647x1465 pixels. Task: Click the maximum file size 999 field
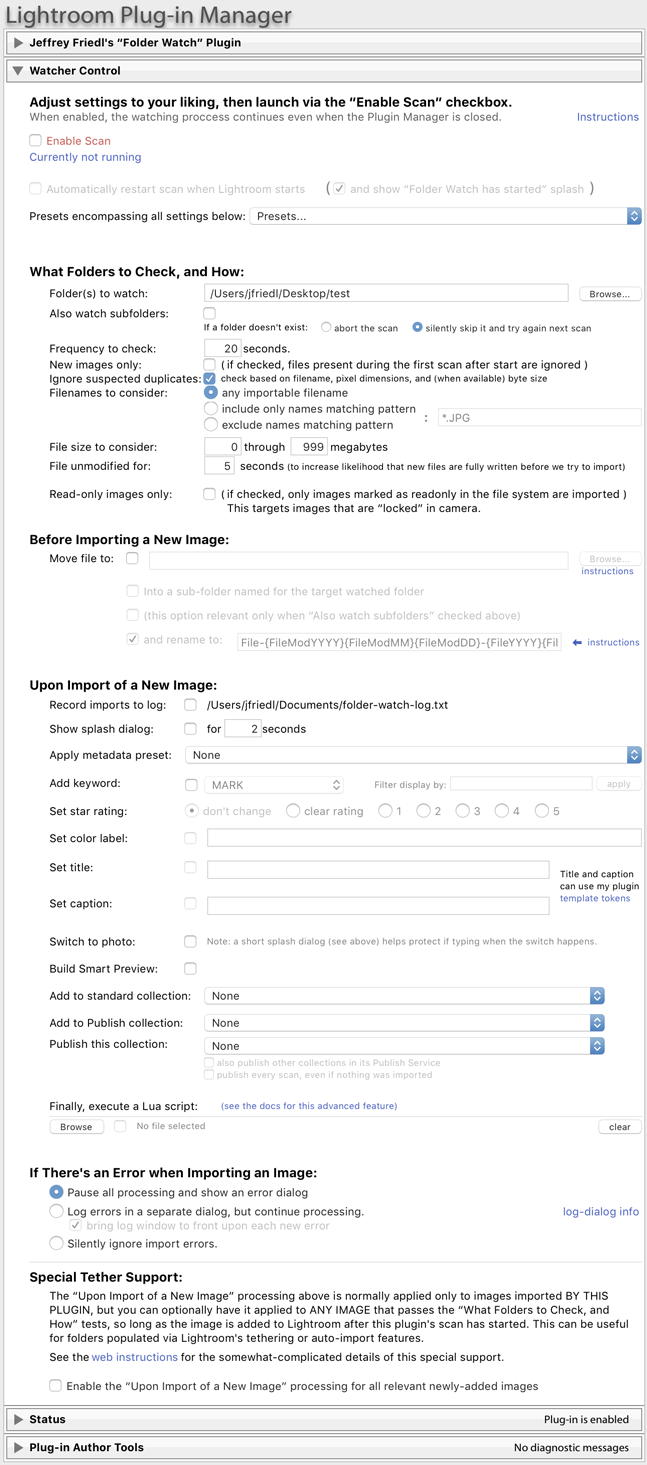309,447
